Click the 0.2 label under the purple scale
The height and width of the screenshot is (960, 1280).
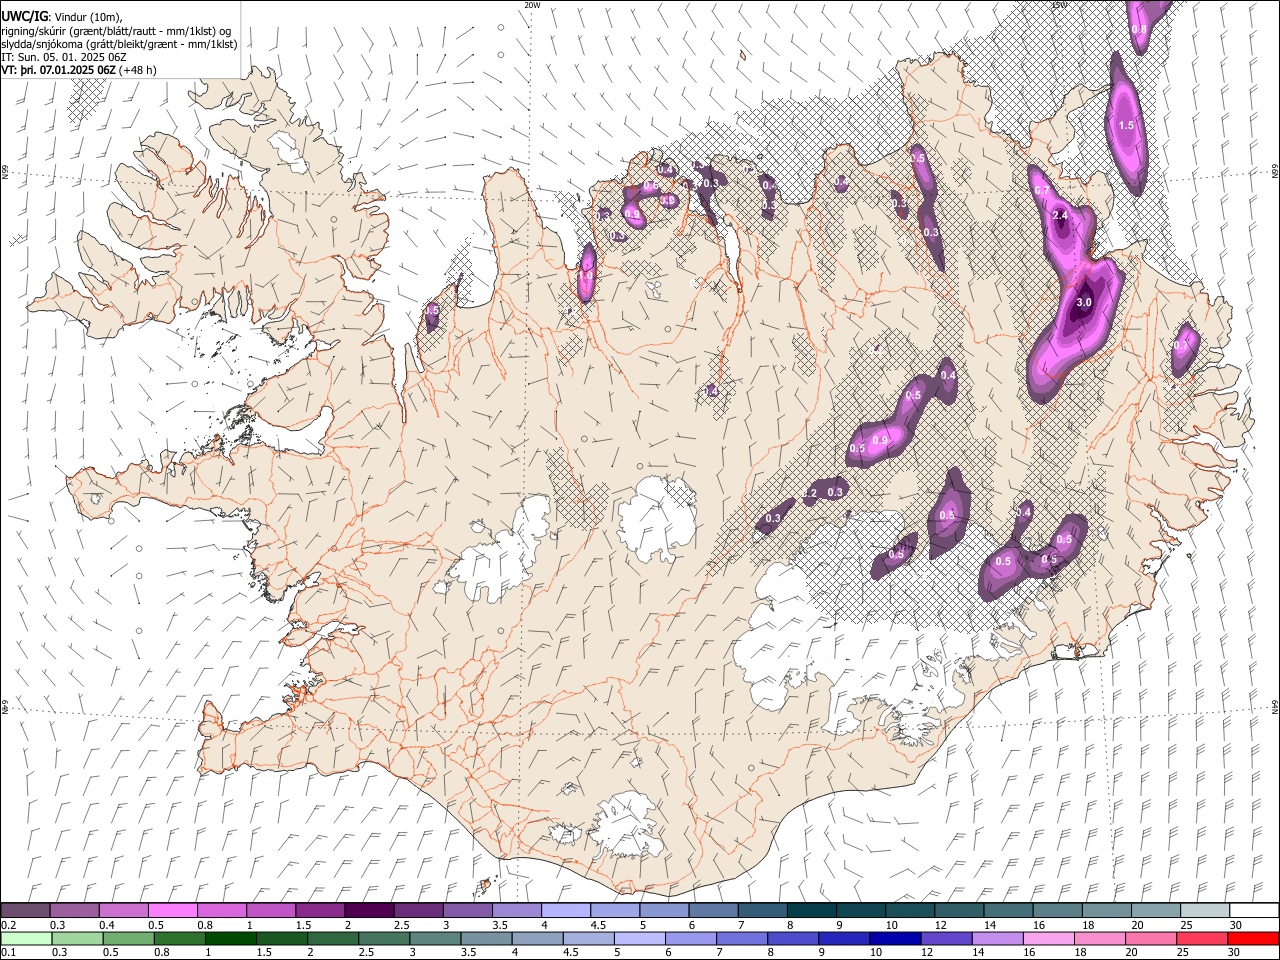tap(7, 925)
